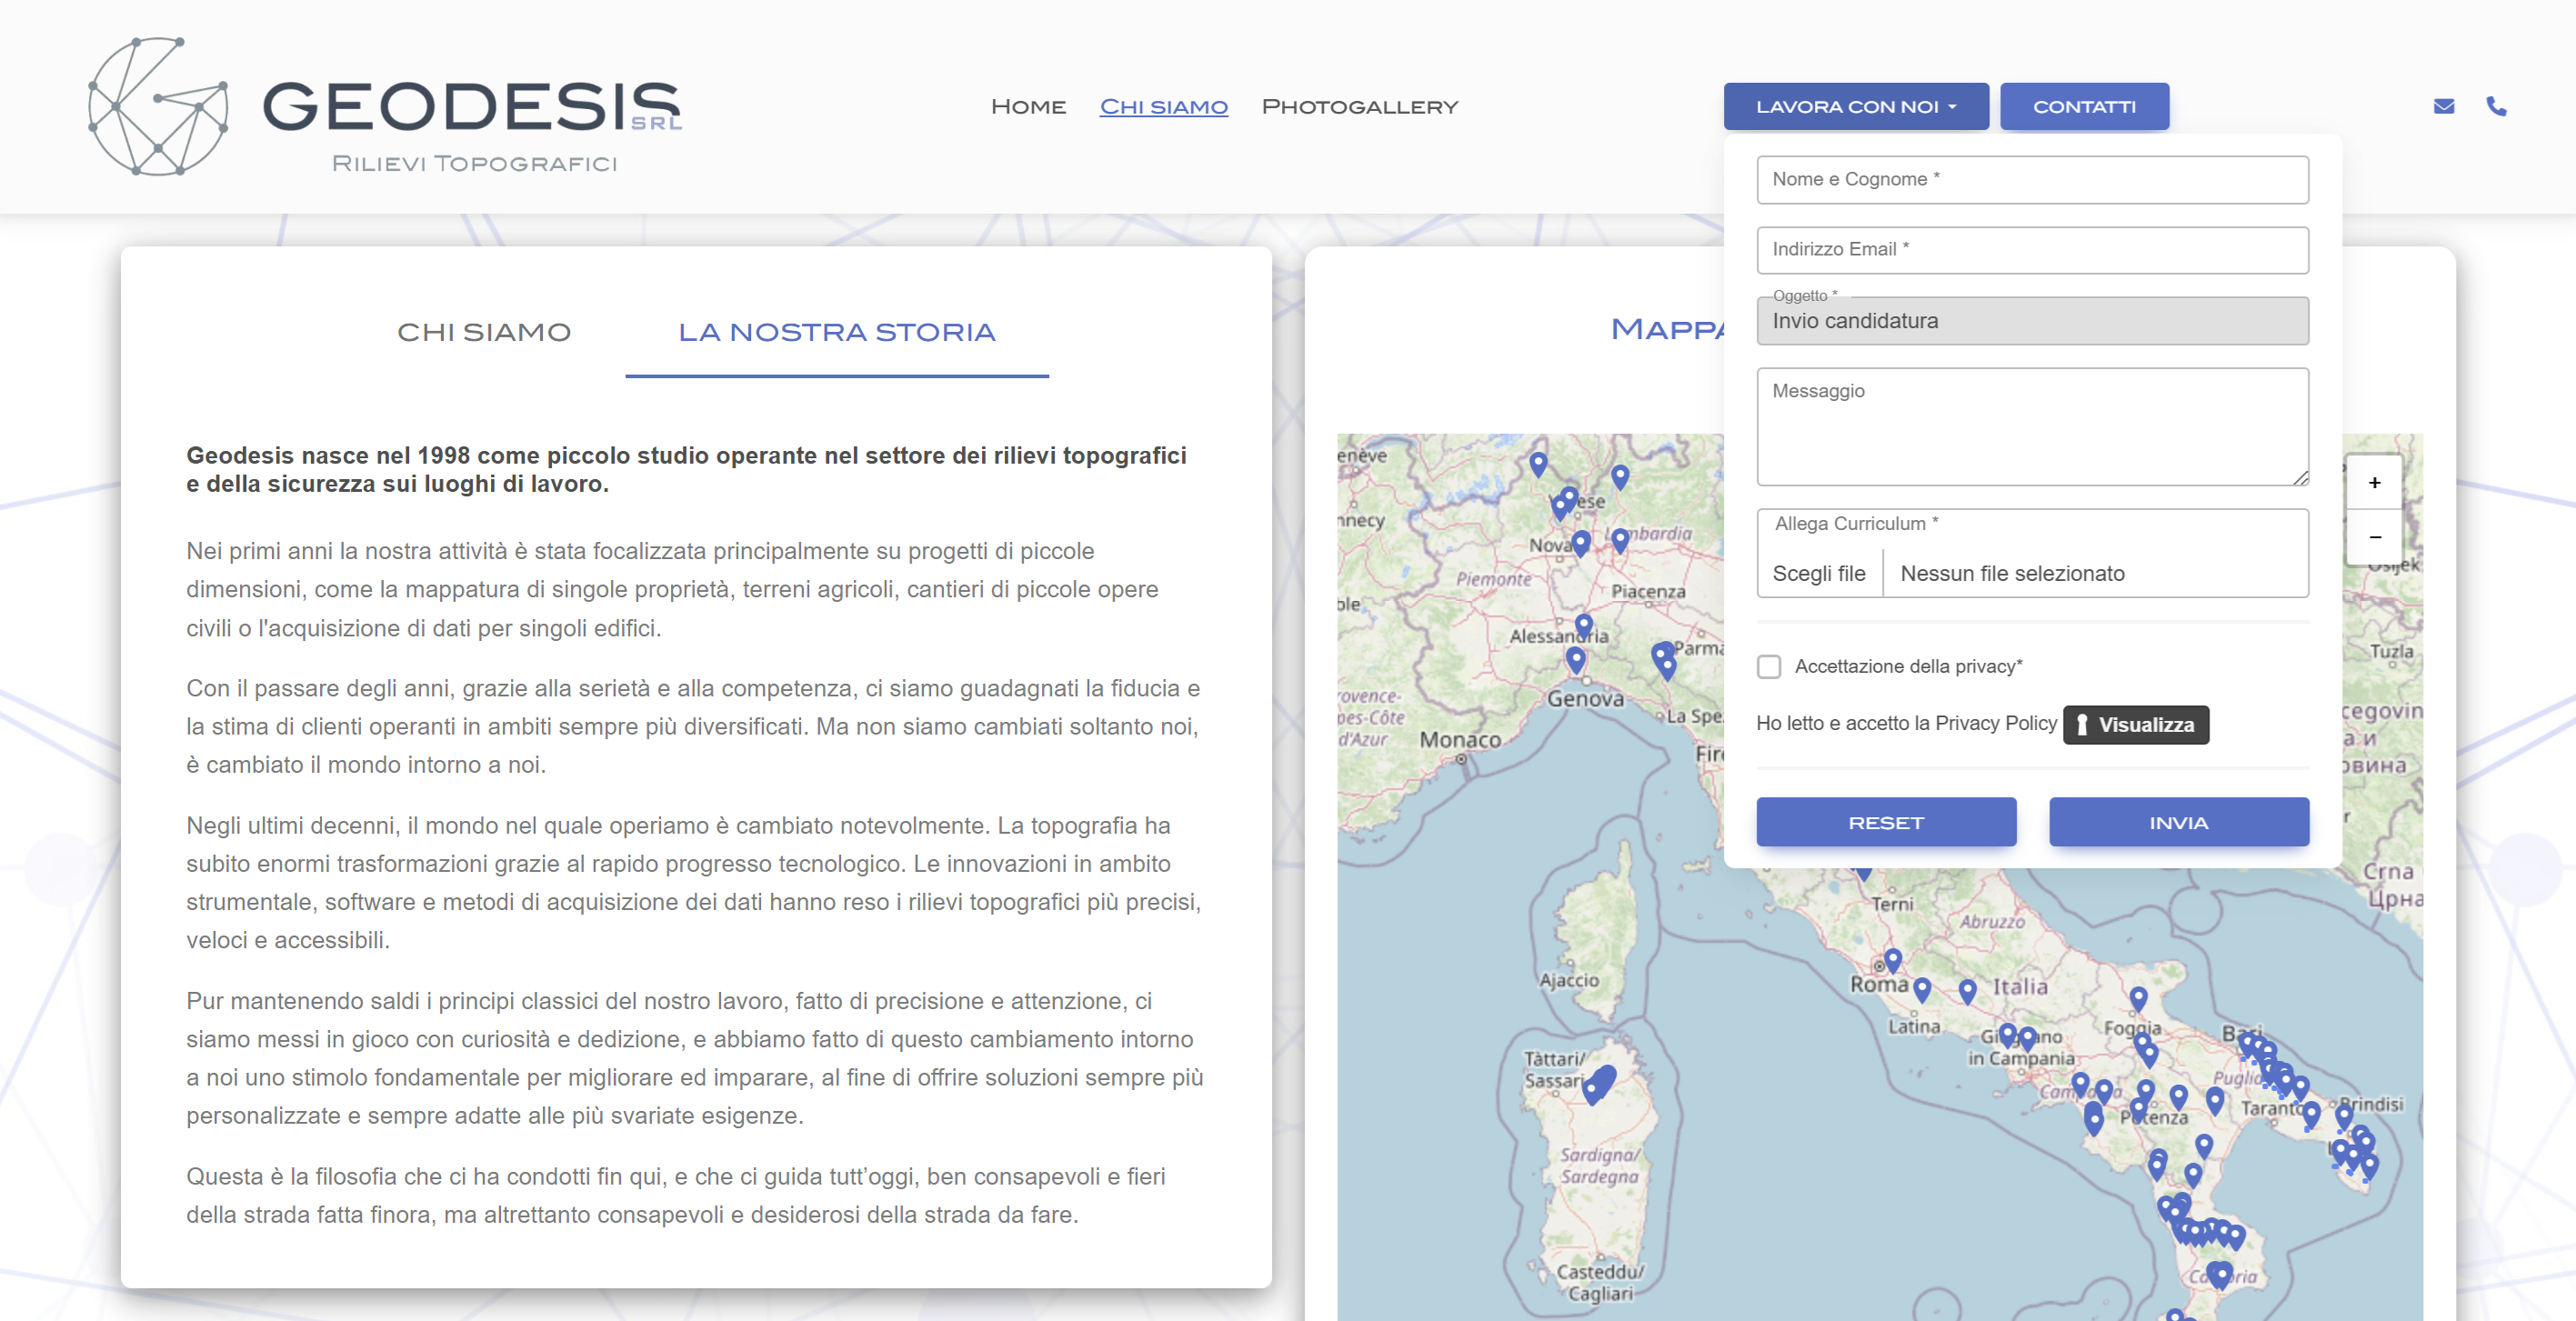The height and width of the screenshot is (1321, 2576).
Task: Switch to the Chi siamo tab
Action: click(x=485, y=332)
